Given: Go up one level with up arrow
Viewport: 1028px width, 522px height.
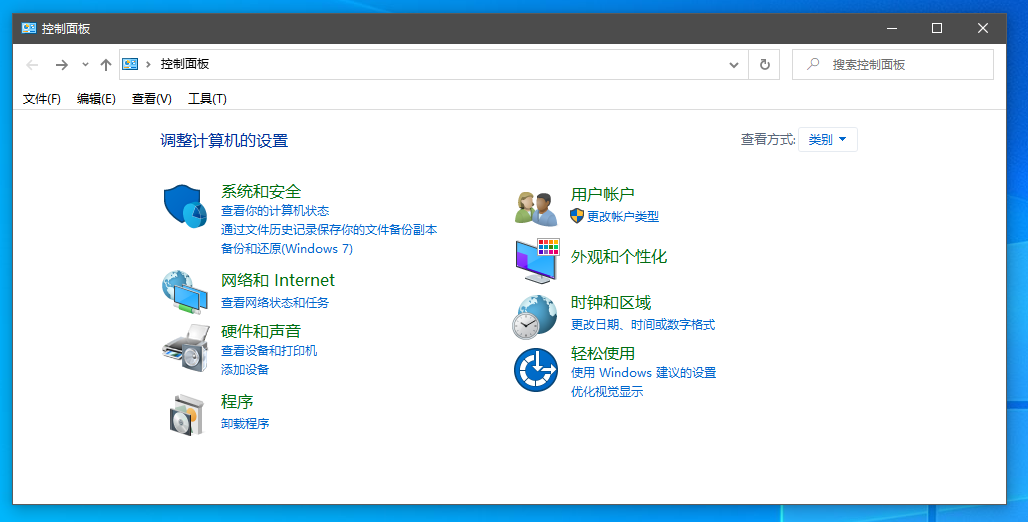Looking at the screenshot, I should [106, 64].
